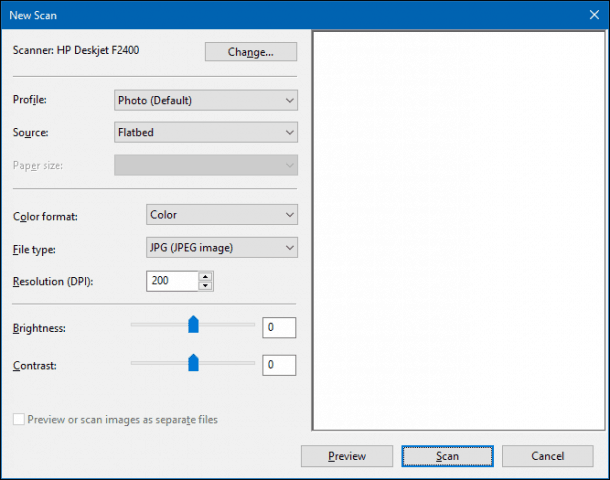Click the disabled Paper size dropdown
The height and width of the screenshot is (480, 610).
(x=206, y=165)
